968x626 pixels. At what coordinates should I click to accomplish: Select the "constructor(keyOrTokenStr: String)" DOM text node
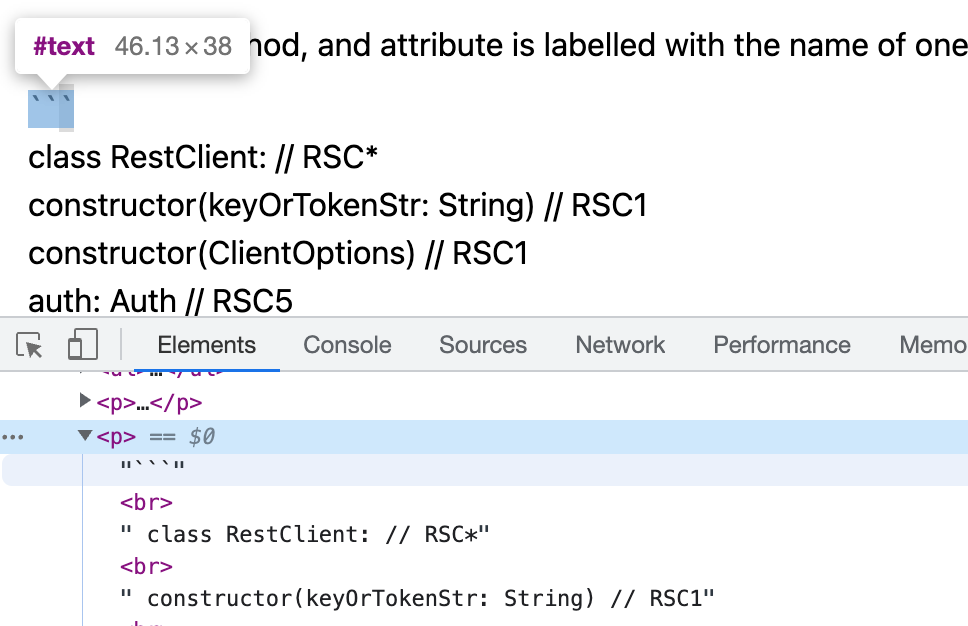click(417, 598)
